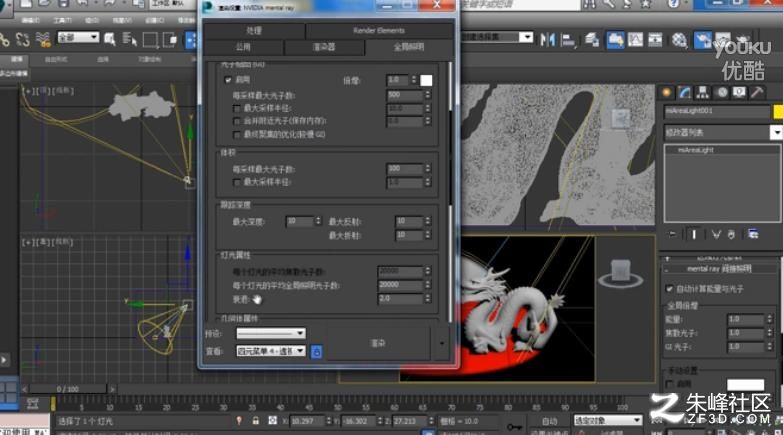This screenshot has height=435, width=783.
Task: Enable 启用 under 手动设置 in right panel
Action: [670, 384]
